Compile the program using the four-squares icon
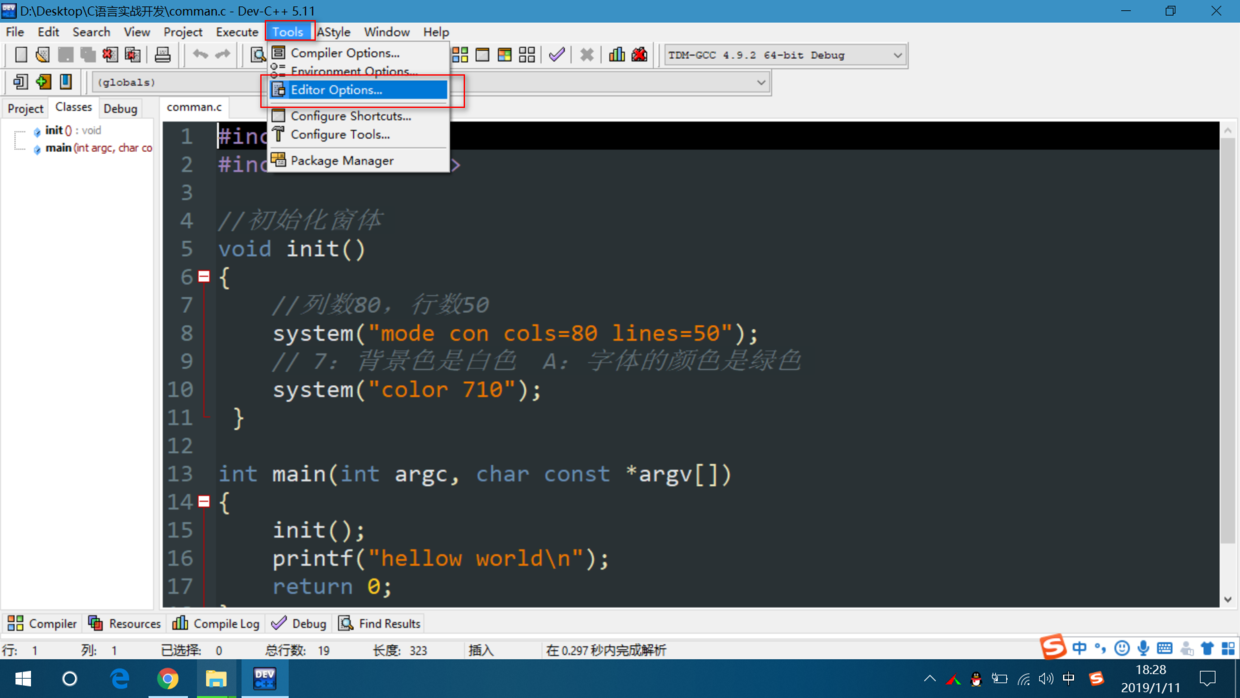 click(x=460, y=55)
